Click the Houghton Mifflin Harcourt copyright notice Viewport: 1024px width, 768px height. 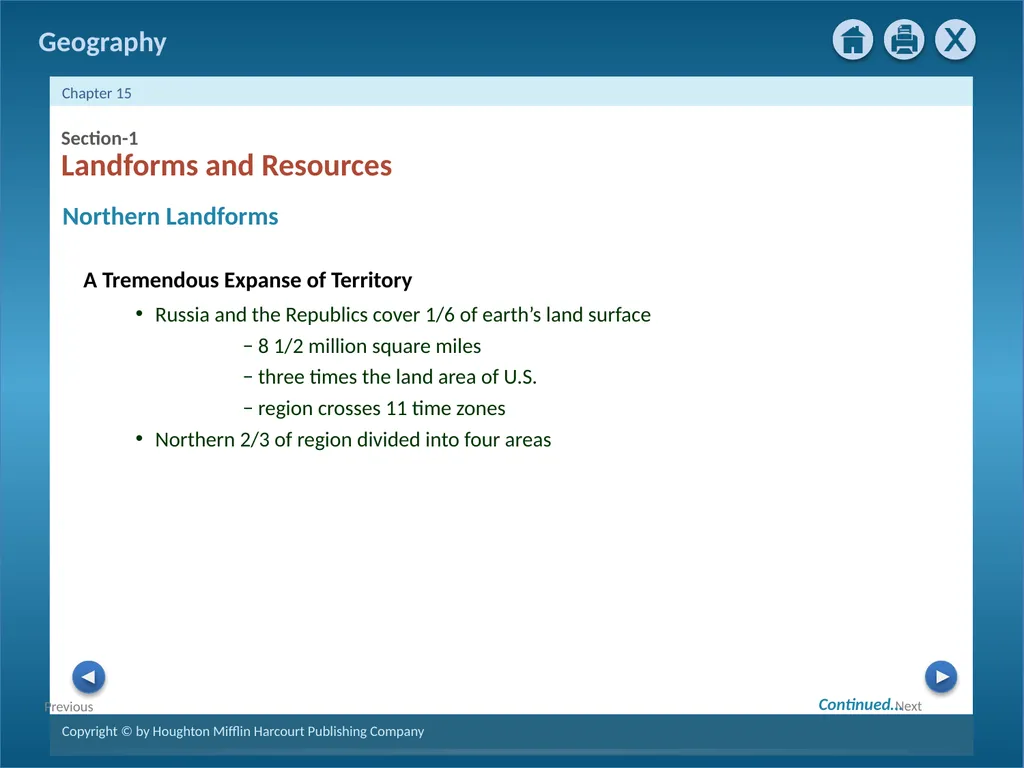[243, 731]
